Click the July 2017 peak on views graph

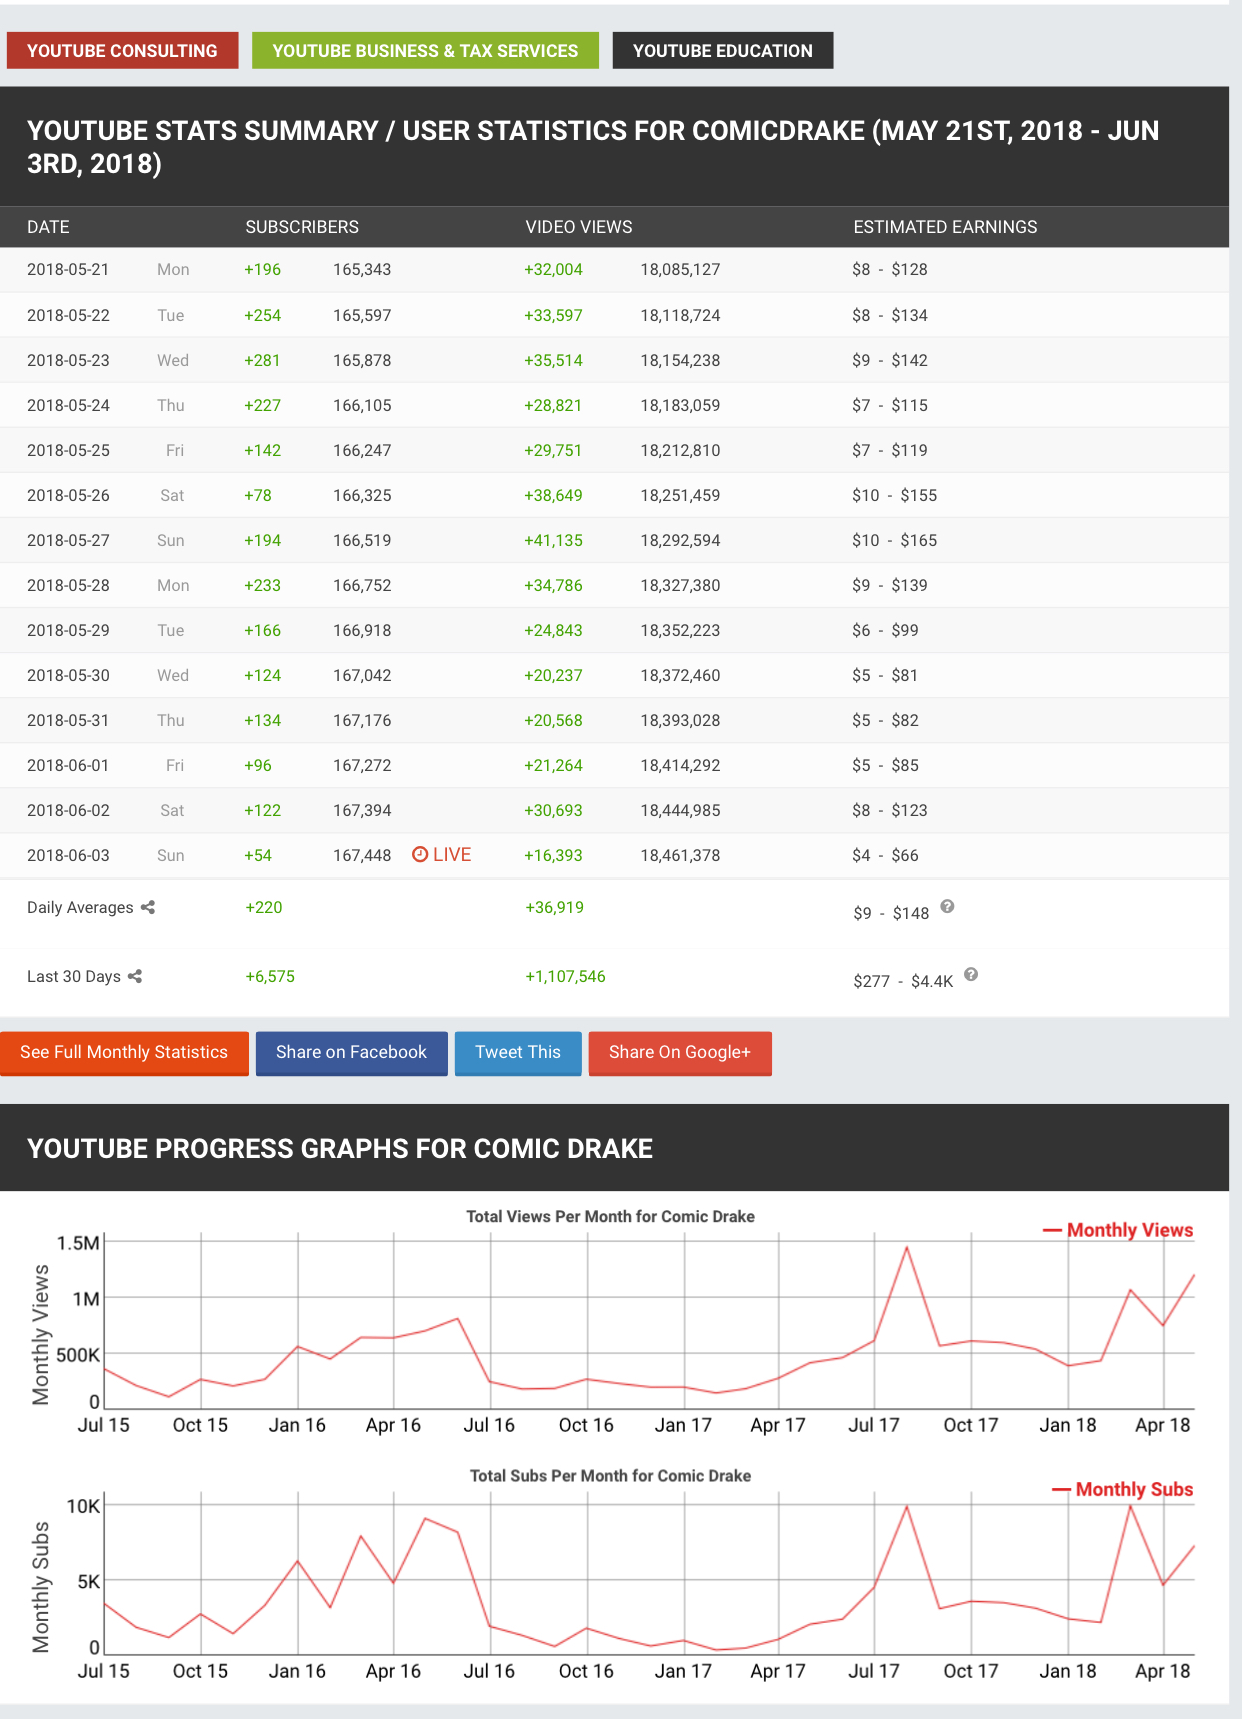(x=907, y=1247)
